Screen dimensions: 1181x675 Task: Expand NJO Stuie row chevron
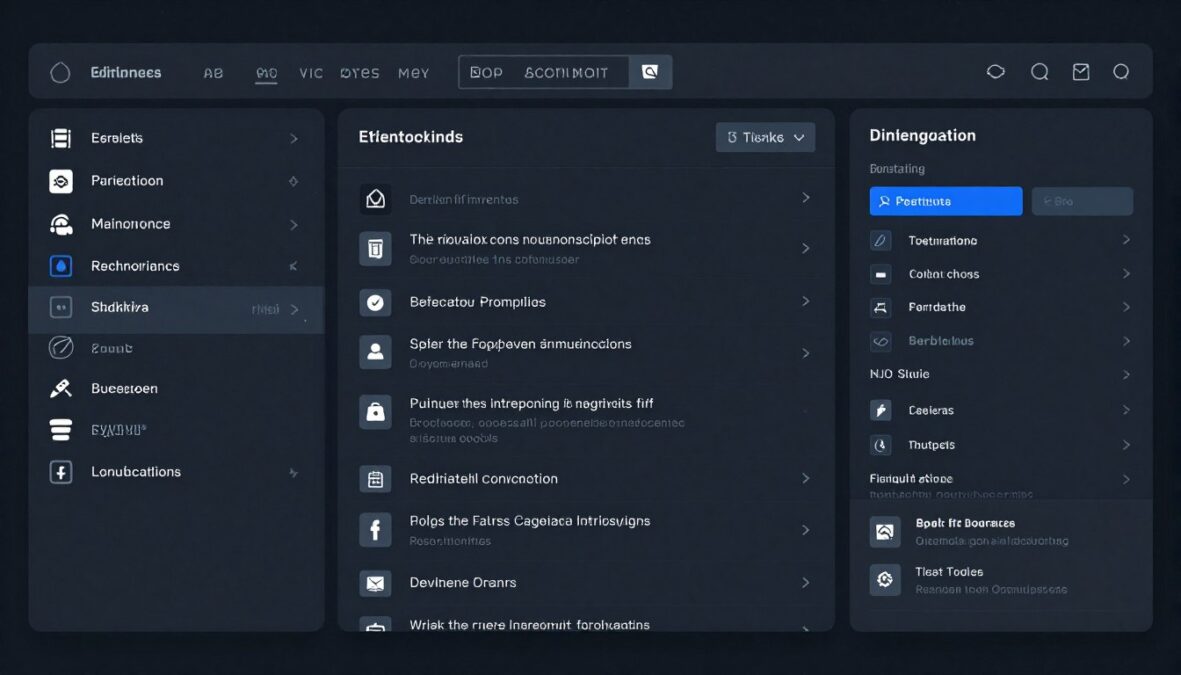pos(1126,374)
